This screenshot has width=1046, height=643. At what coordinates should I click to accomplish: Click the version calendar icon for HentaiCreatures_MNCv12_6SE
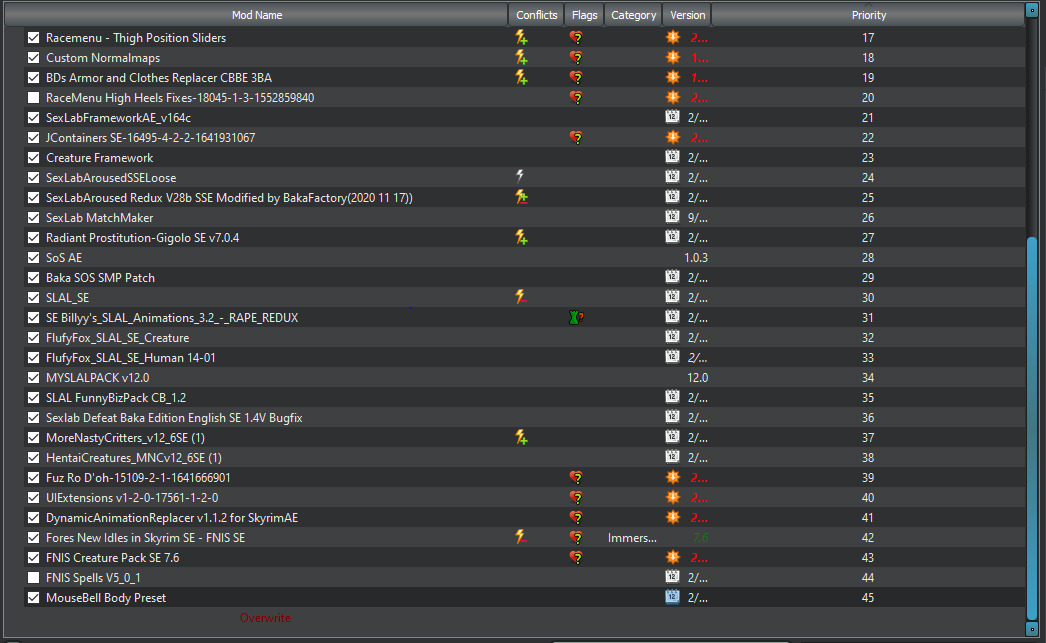[x=672, y=457]
